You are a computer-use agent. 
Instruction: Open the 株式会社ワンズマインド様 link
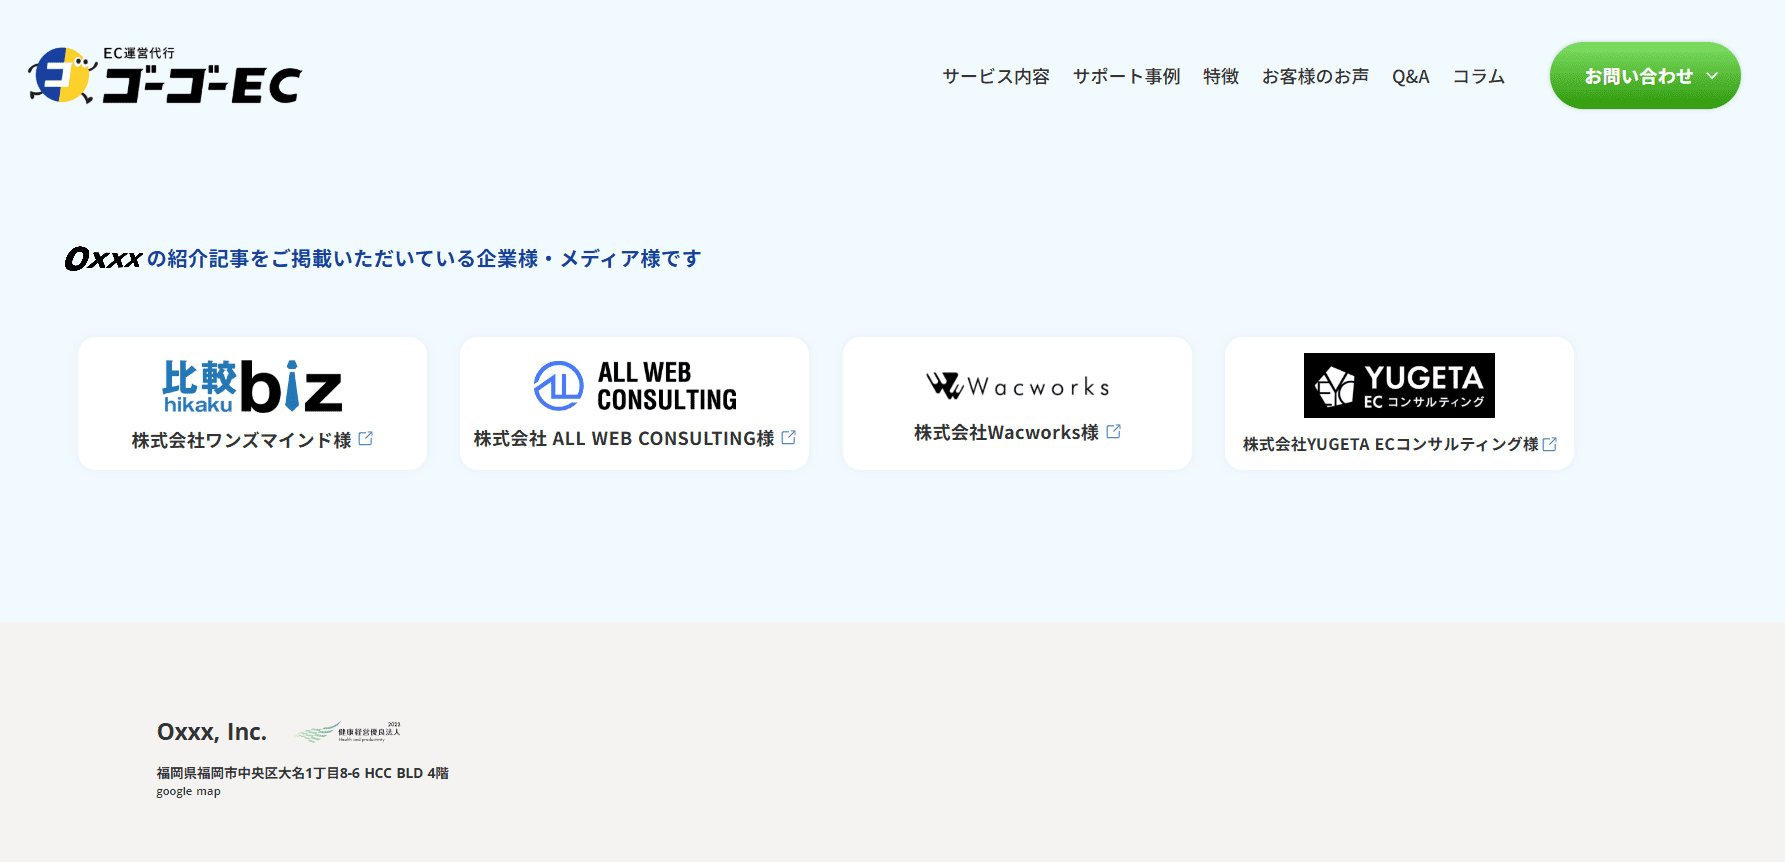point(241,440)
